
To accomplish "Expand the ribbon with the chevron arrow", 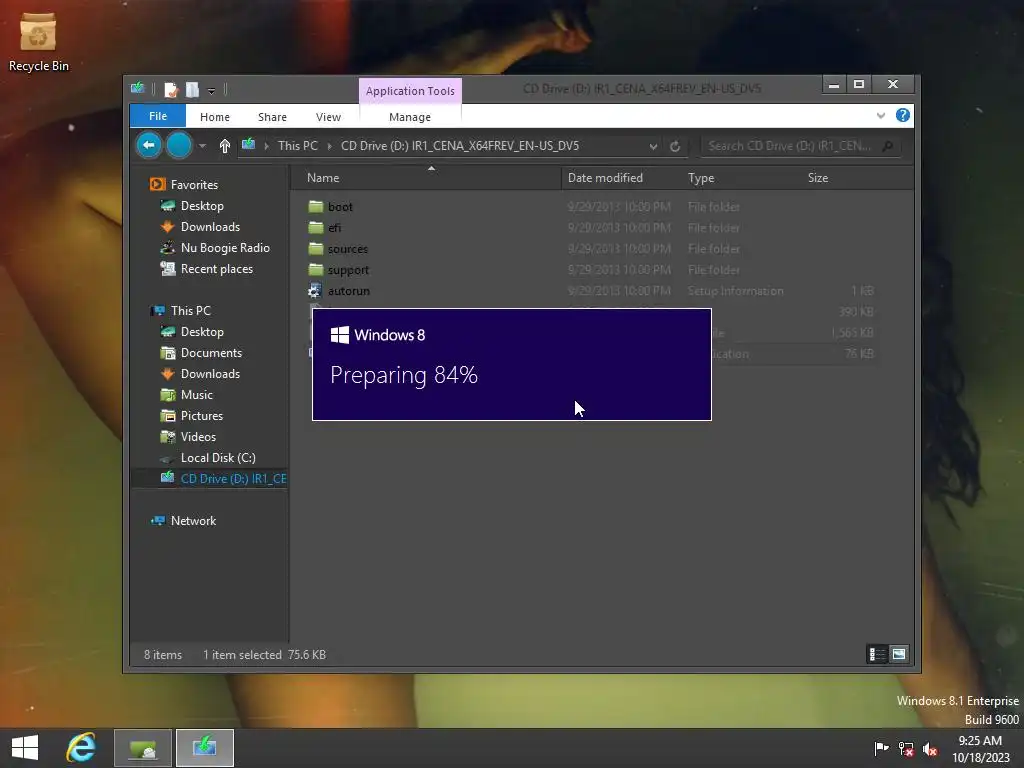I will [881, 116].
